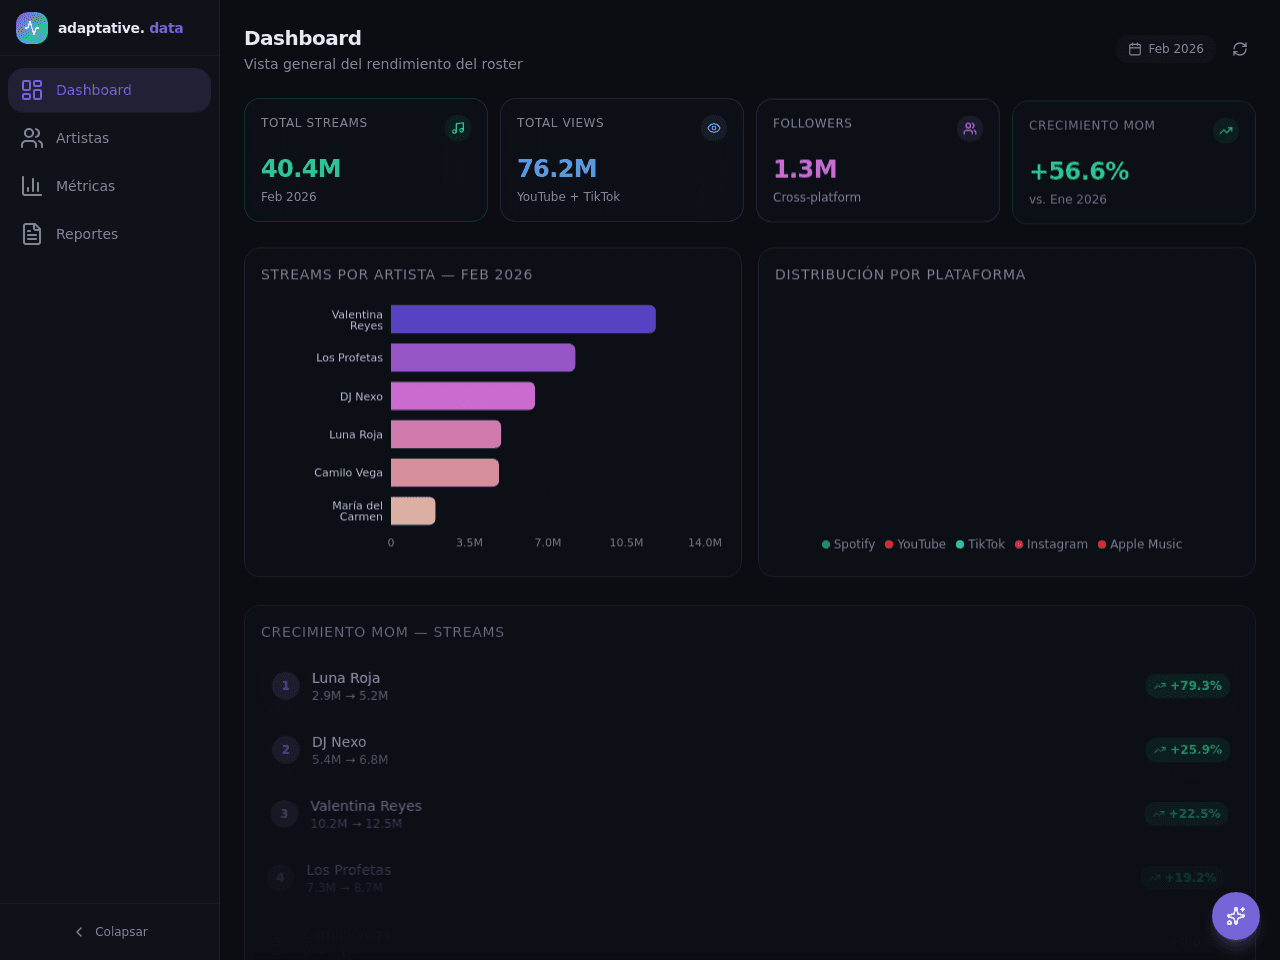Click the users icon on Followers card

970,129
